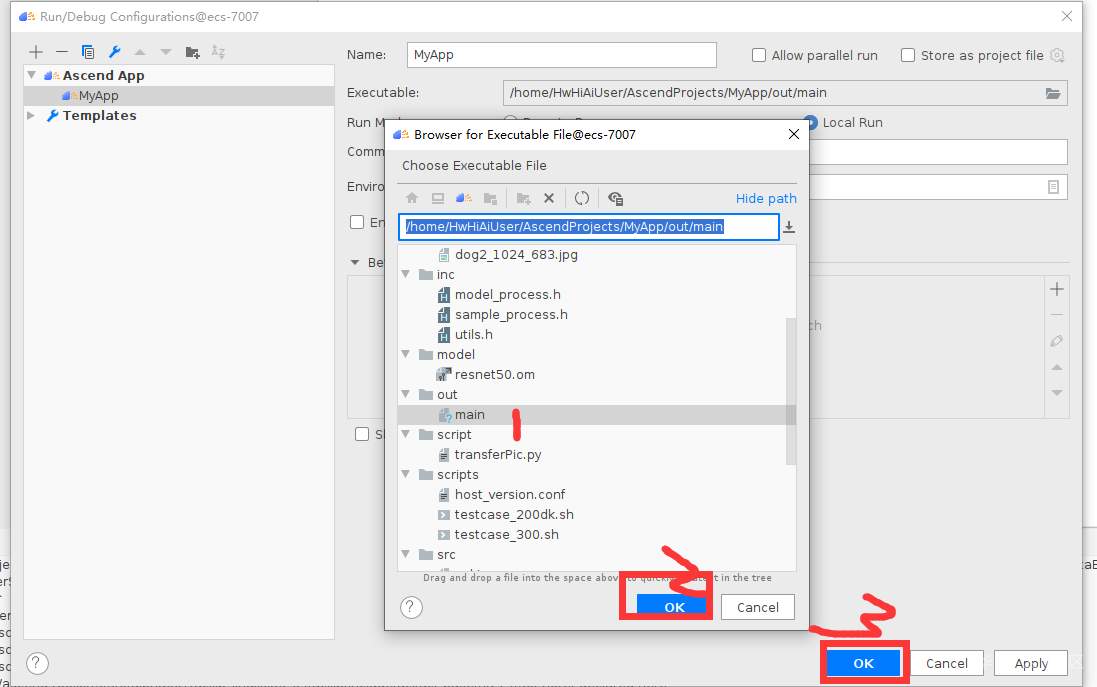Collapse Before launch section
Screen dimensions: 1097x687
[355, 262]
